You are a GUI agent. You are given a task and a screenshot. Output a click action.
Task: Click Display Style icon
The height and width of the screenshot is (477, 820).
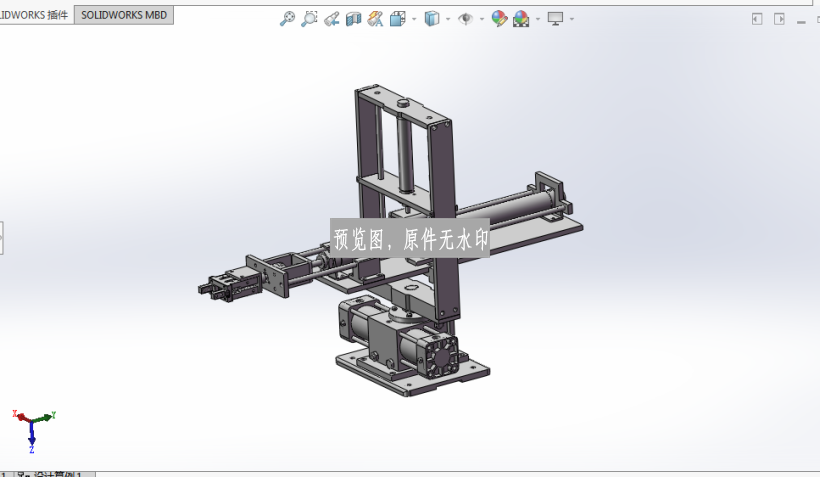pyautogui.click(x=431, y=19)
